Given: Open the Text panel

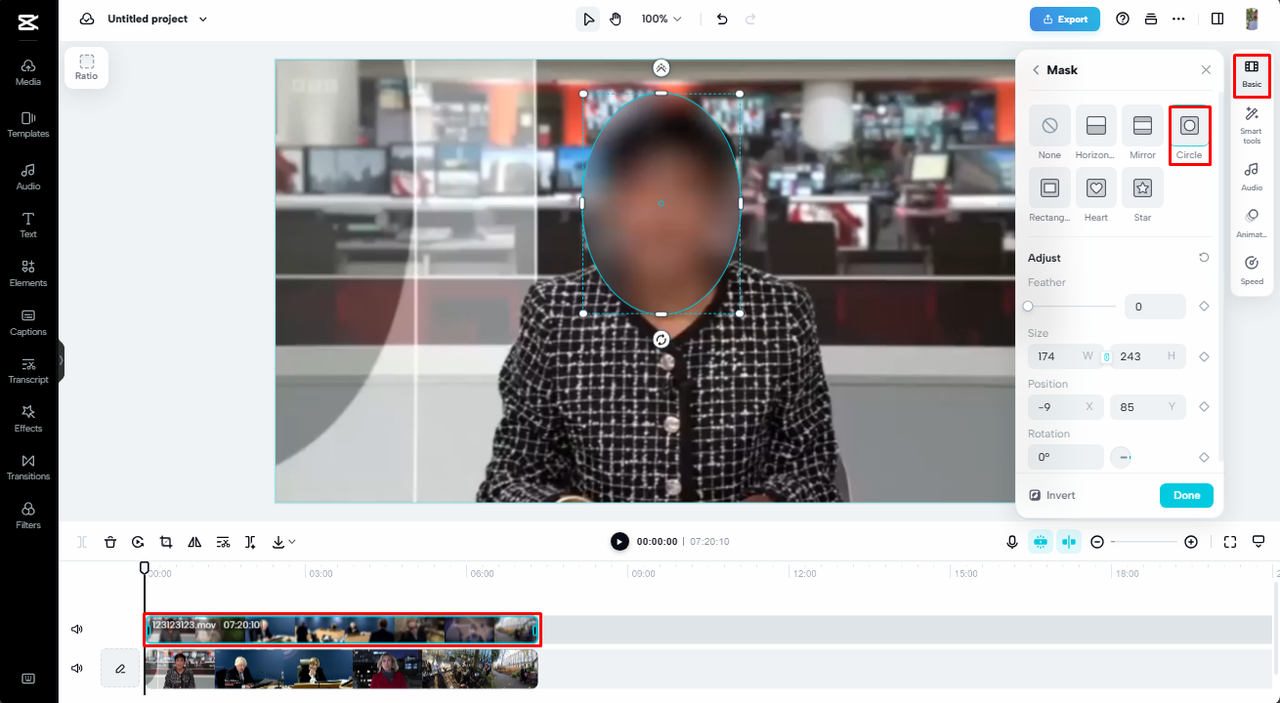Looking at the screenshot, I should (28, 225).
